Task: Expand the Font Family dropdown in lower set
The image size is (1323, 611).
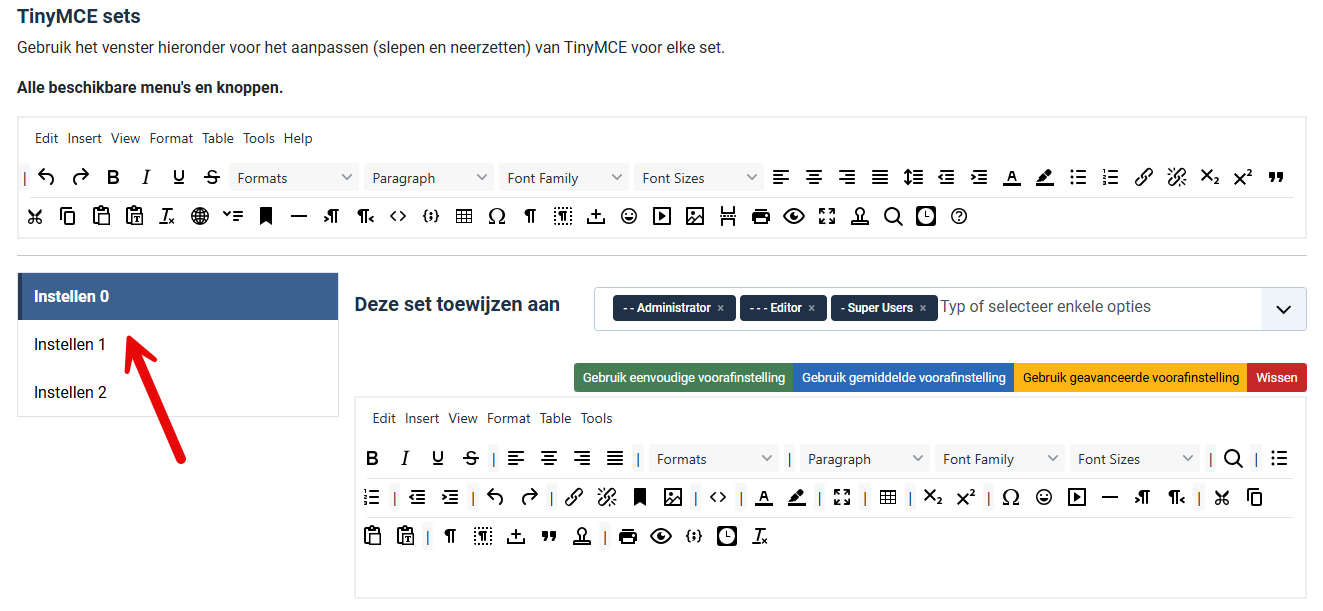Action: (999, 459)
